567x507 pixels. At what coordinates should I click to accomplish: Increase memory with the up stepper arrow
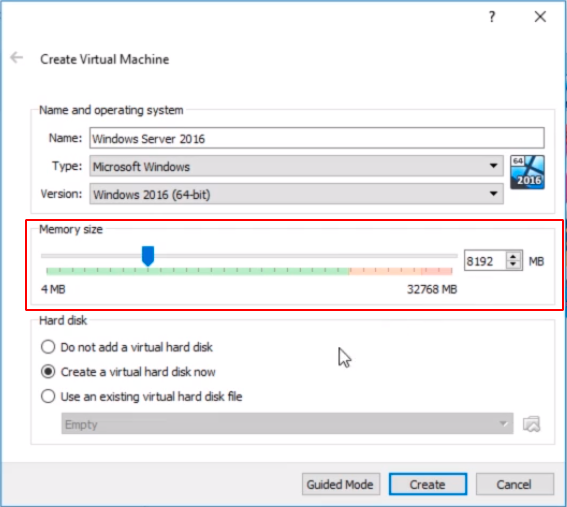click(513, 256)
